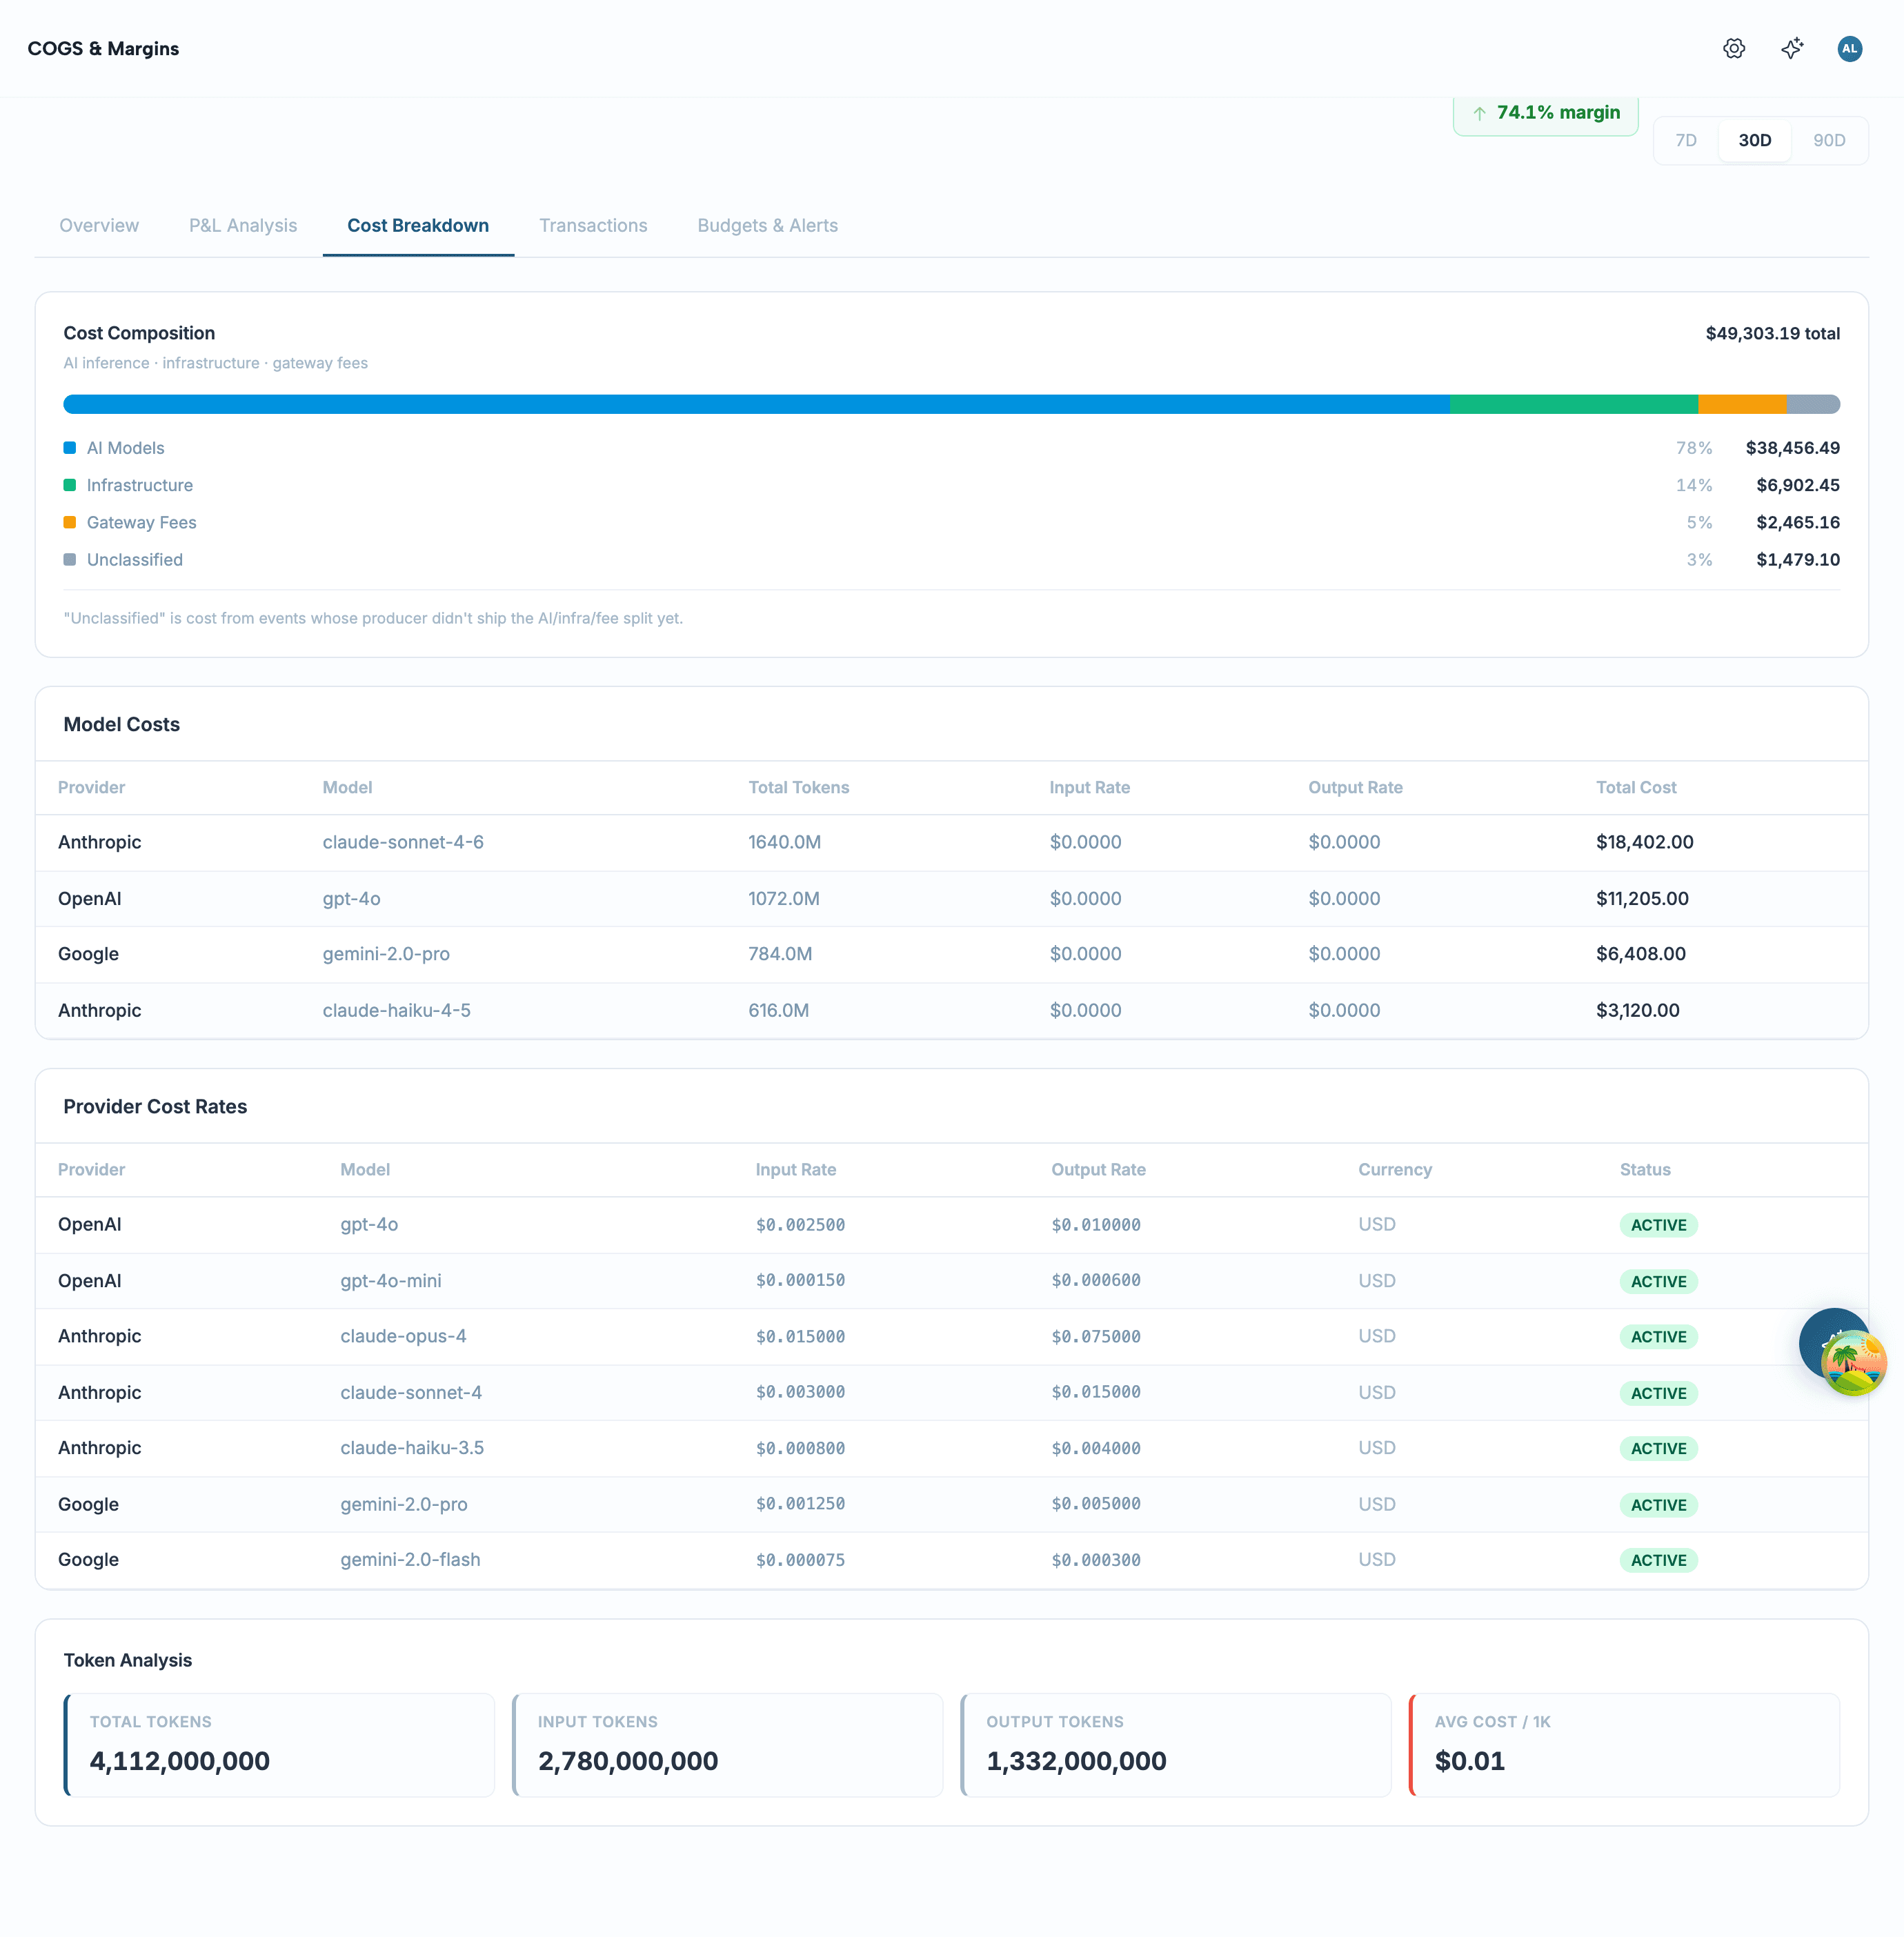Switch to the Overview tab
This screenshot has width=1904, height=1937.
[99, 225]
